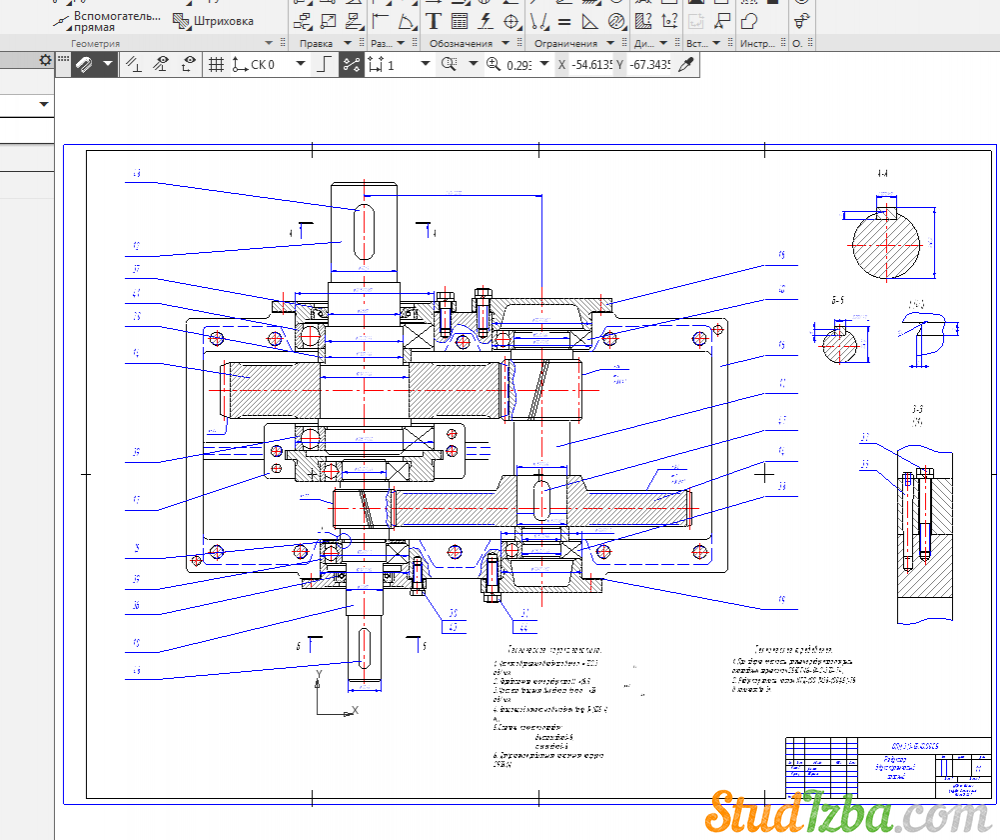Select the Штриховка hatch tool

pos(213,20)
